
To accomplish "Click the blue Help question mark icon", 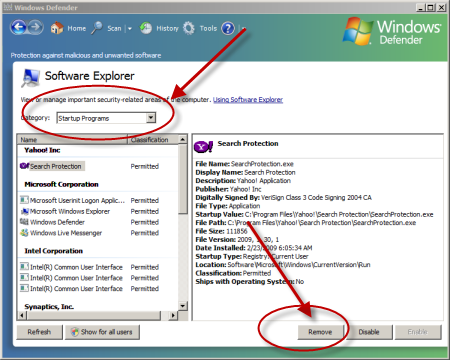I will pyautogui.click(x=228, y=28).
